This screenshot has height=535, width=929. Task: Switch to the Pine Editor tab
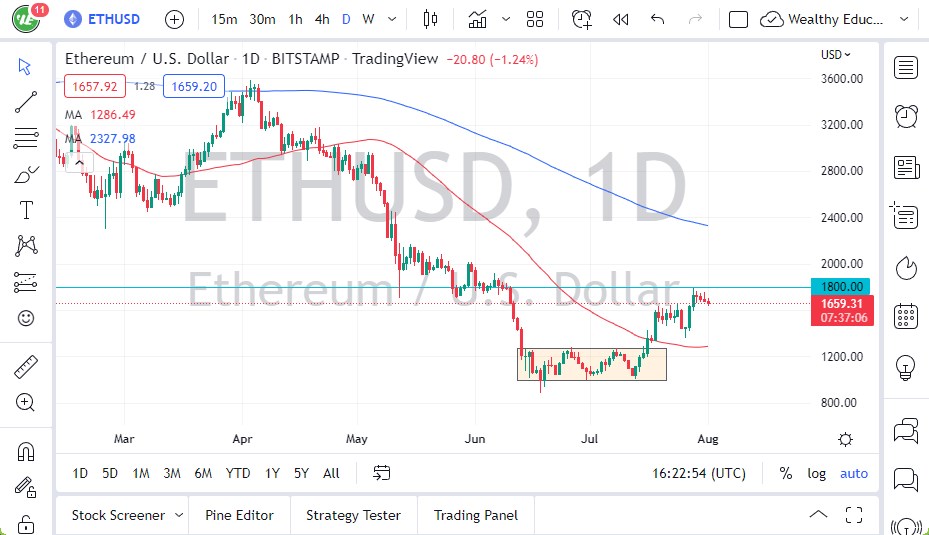240,515
